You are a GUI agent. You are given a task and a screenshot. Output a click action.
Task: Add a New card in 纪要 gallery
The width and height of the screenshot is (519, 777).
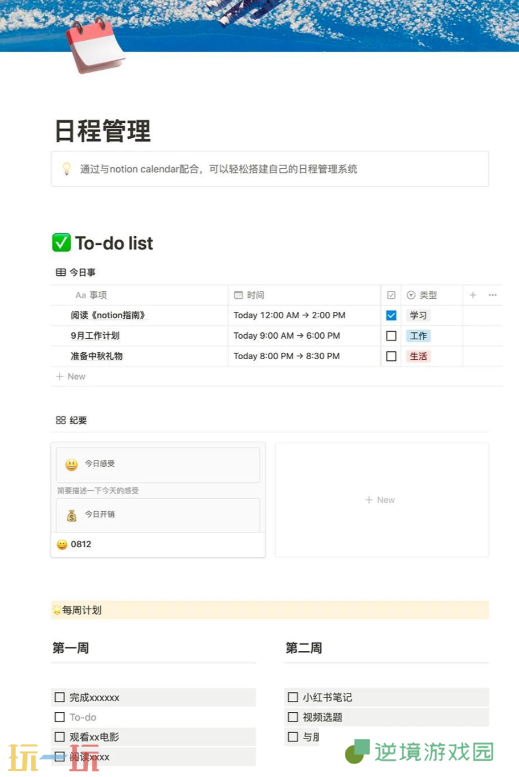click(382, 500)
